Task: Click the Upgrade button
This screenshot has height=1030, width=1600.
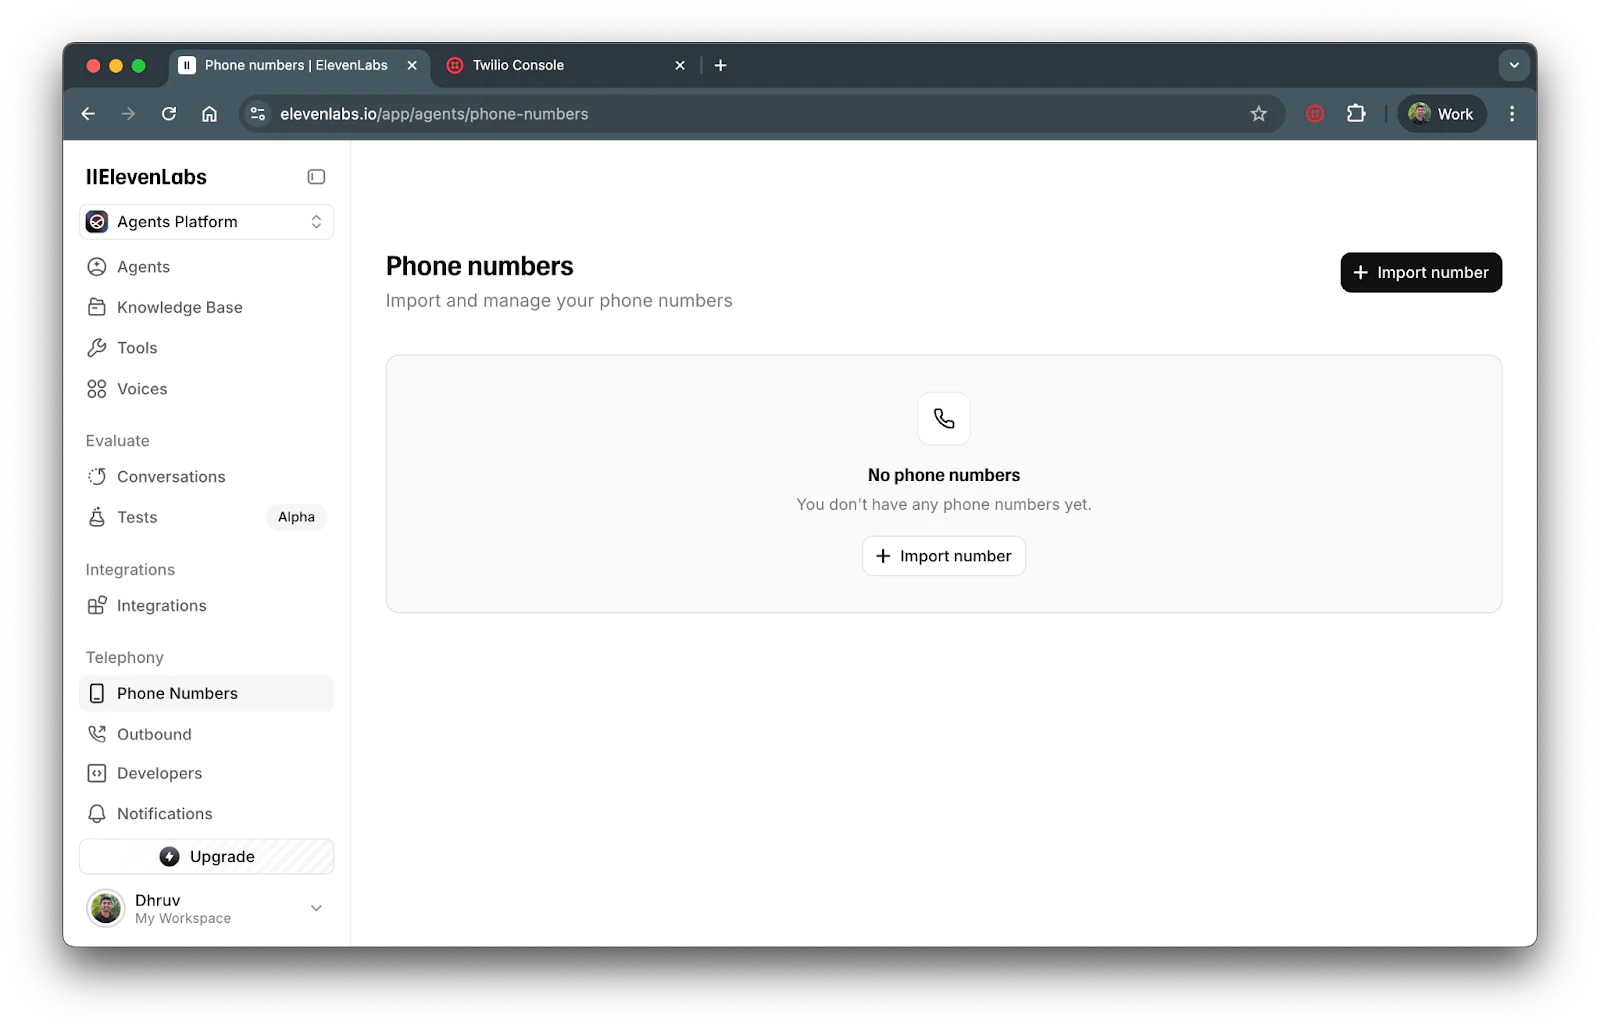Action: [x=206, y=857]
